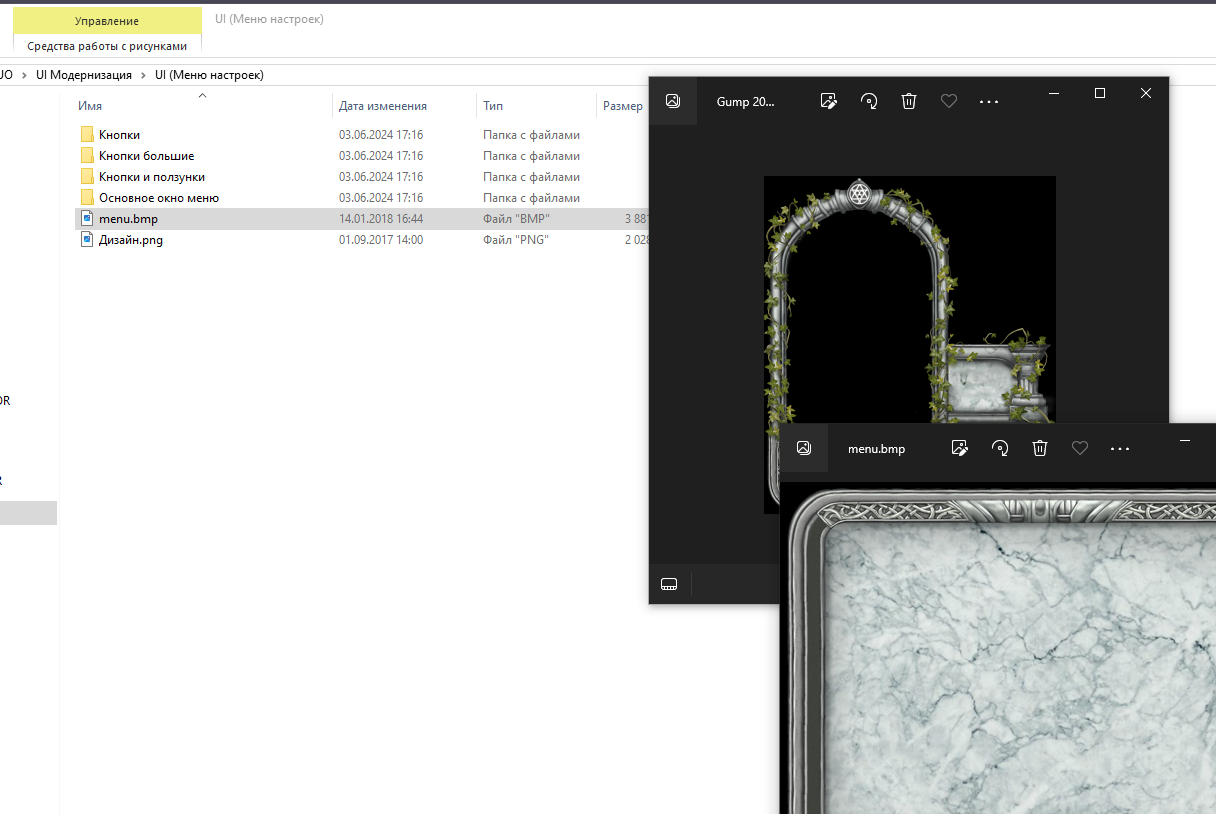
Task: Select Средства работы с рисунками tab
Action: point(107,46)
